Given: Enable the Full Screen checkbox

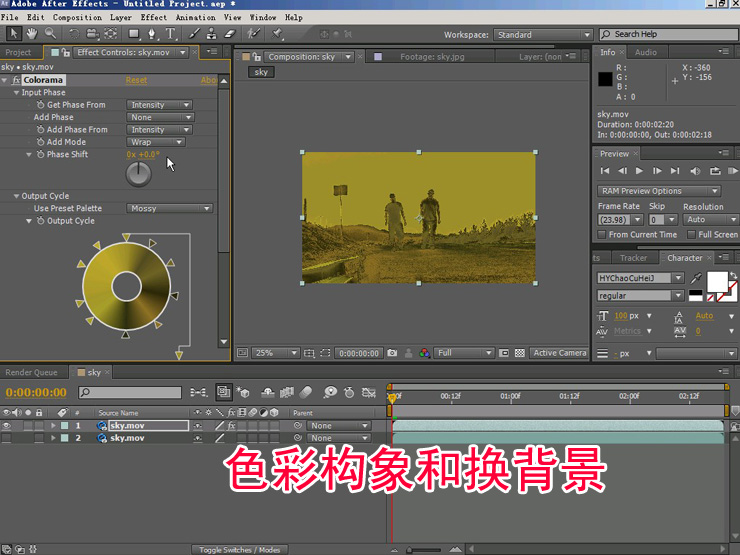Looking at the screenshot, I should (691, 234).
